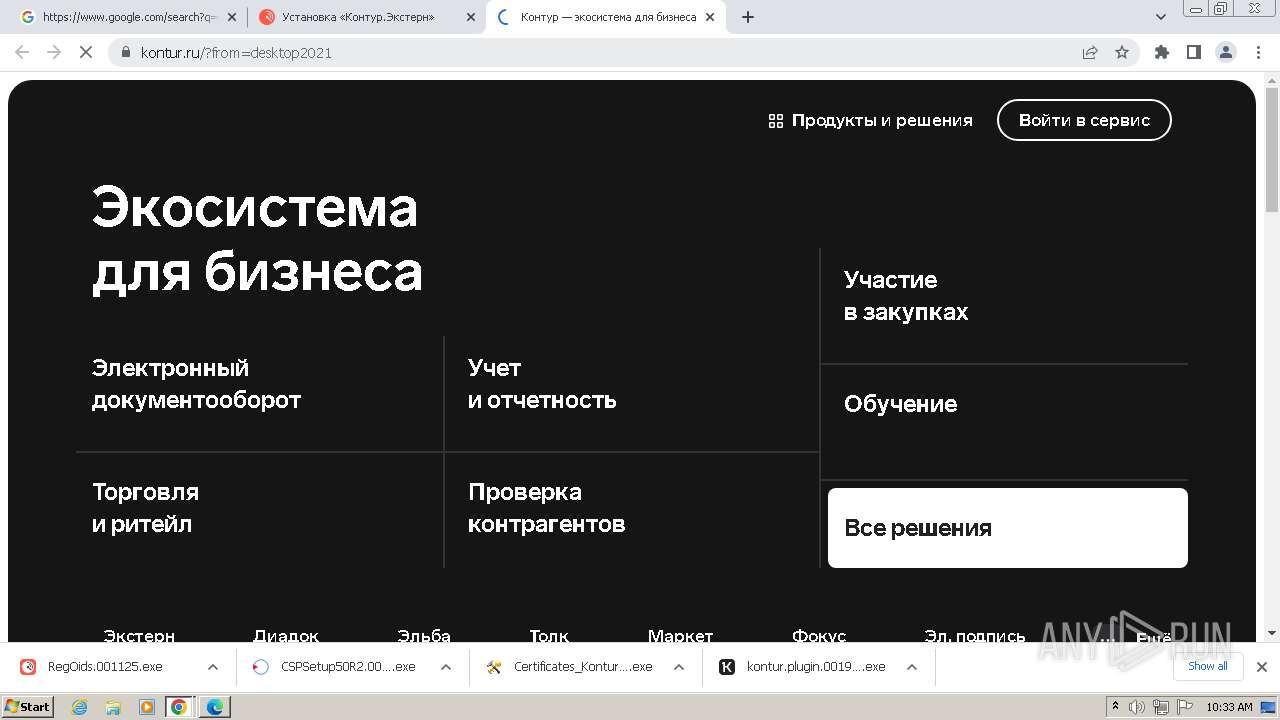Close the Контур экосистема tab
This screenshot has height=720, width=1280.
click(710, 17)
